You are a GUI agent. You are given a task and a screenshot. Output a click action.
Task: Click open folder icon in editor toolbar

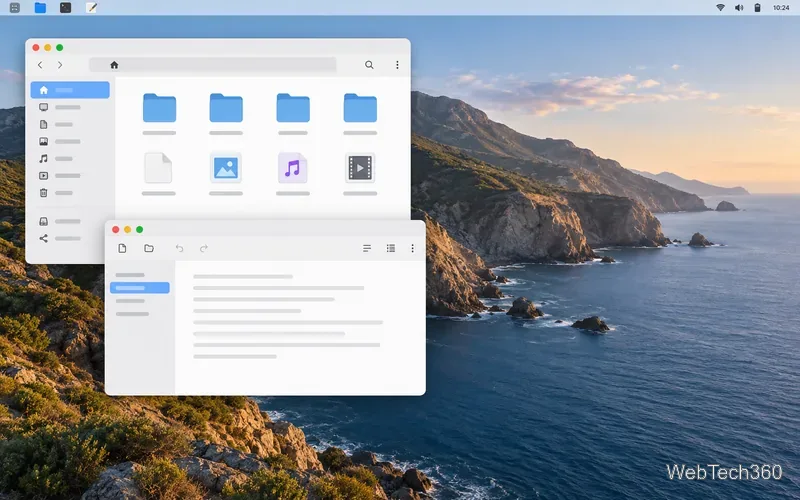tap(149, 248)
